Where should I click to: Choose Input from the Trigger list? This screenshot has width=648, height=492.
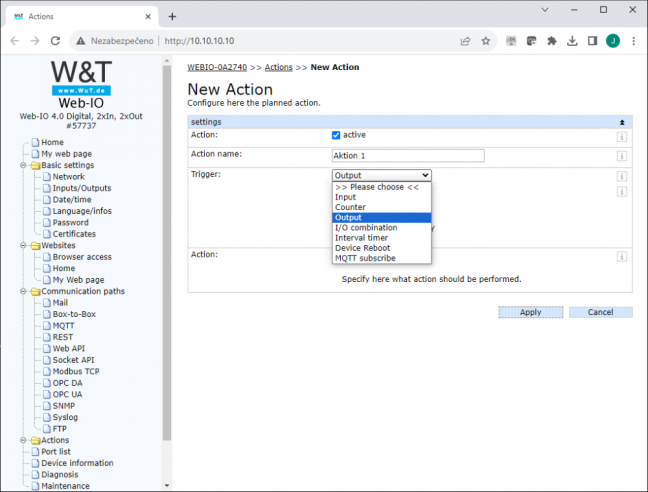click(x=381, y=197)
